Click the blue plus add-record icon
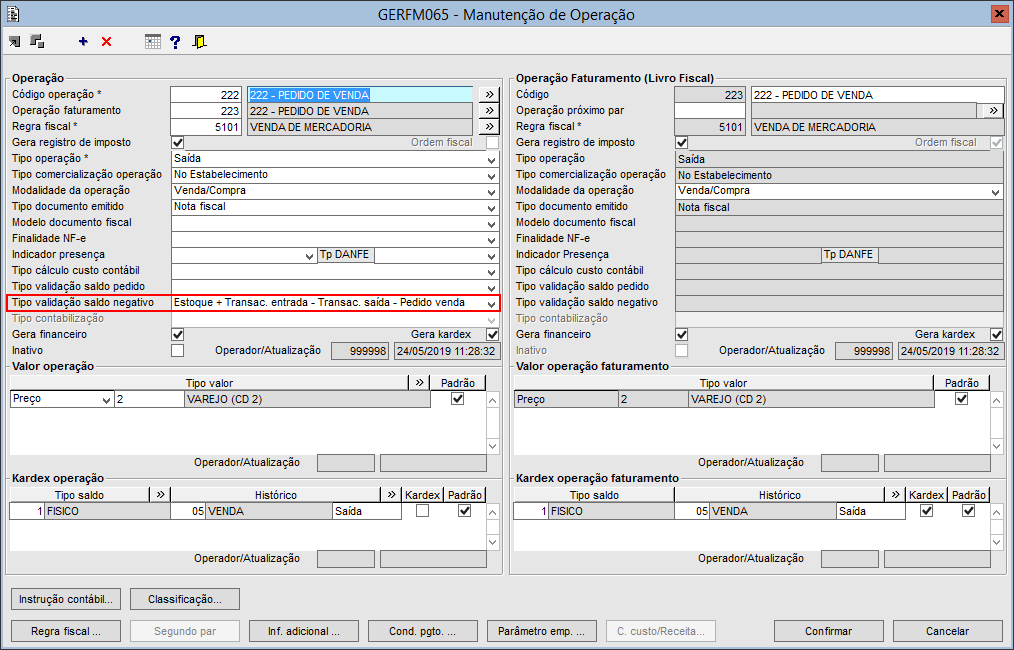This screenshot has width=1014, height=650. 83,42
